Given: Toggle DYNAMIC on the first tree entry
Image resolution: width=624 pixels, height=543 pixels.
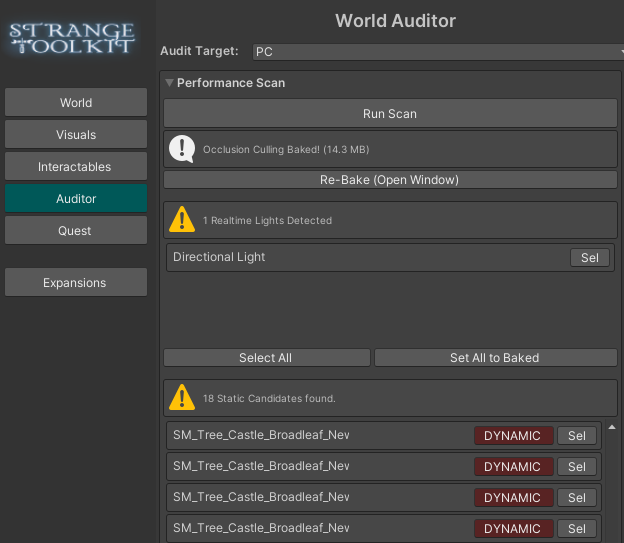Looking at the screenshot, I should 513,436.
